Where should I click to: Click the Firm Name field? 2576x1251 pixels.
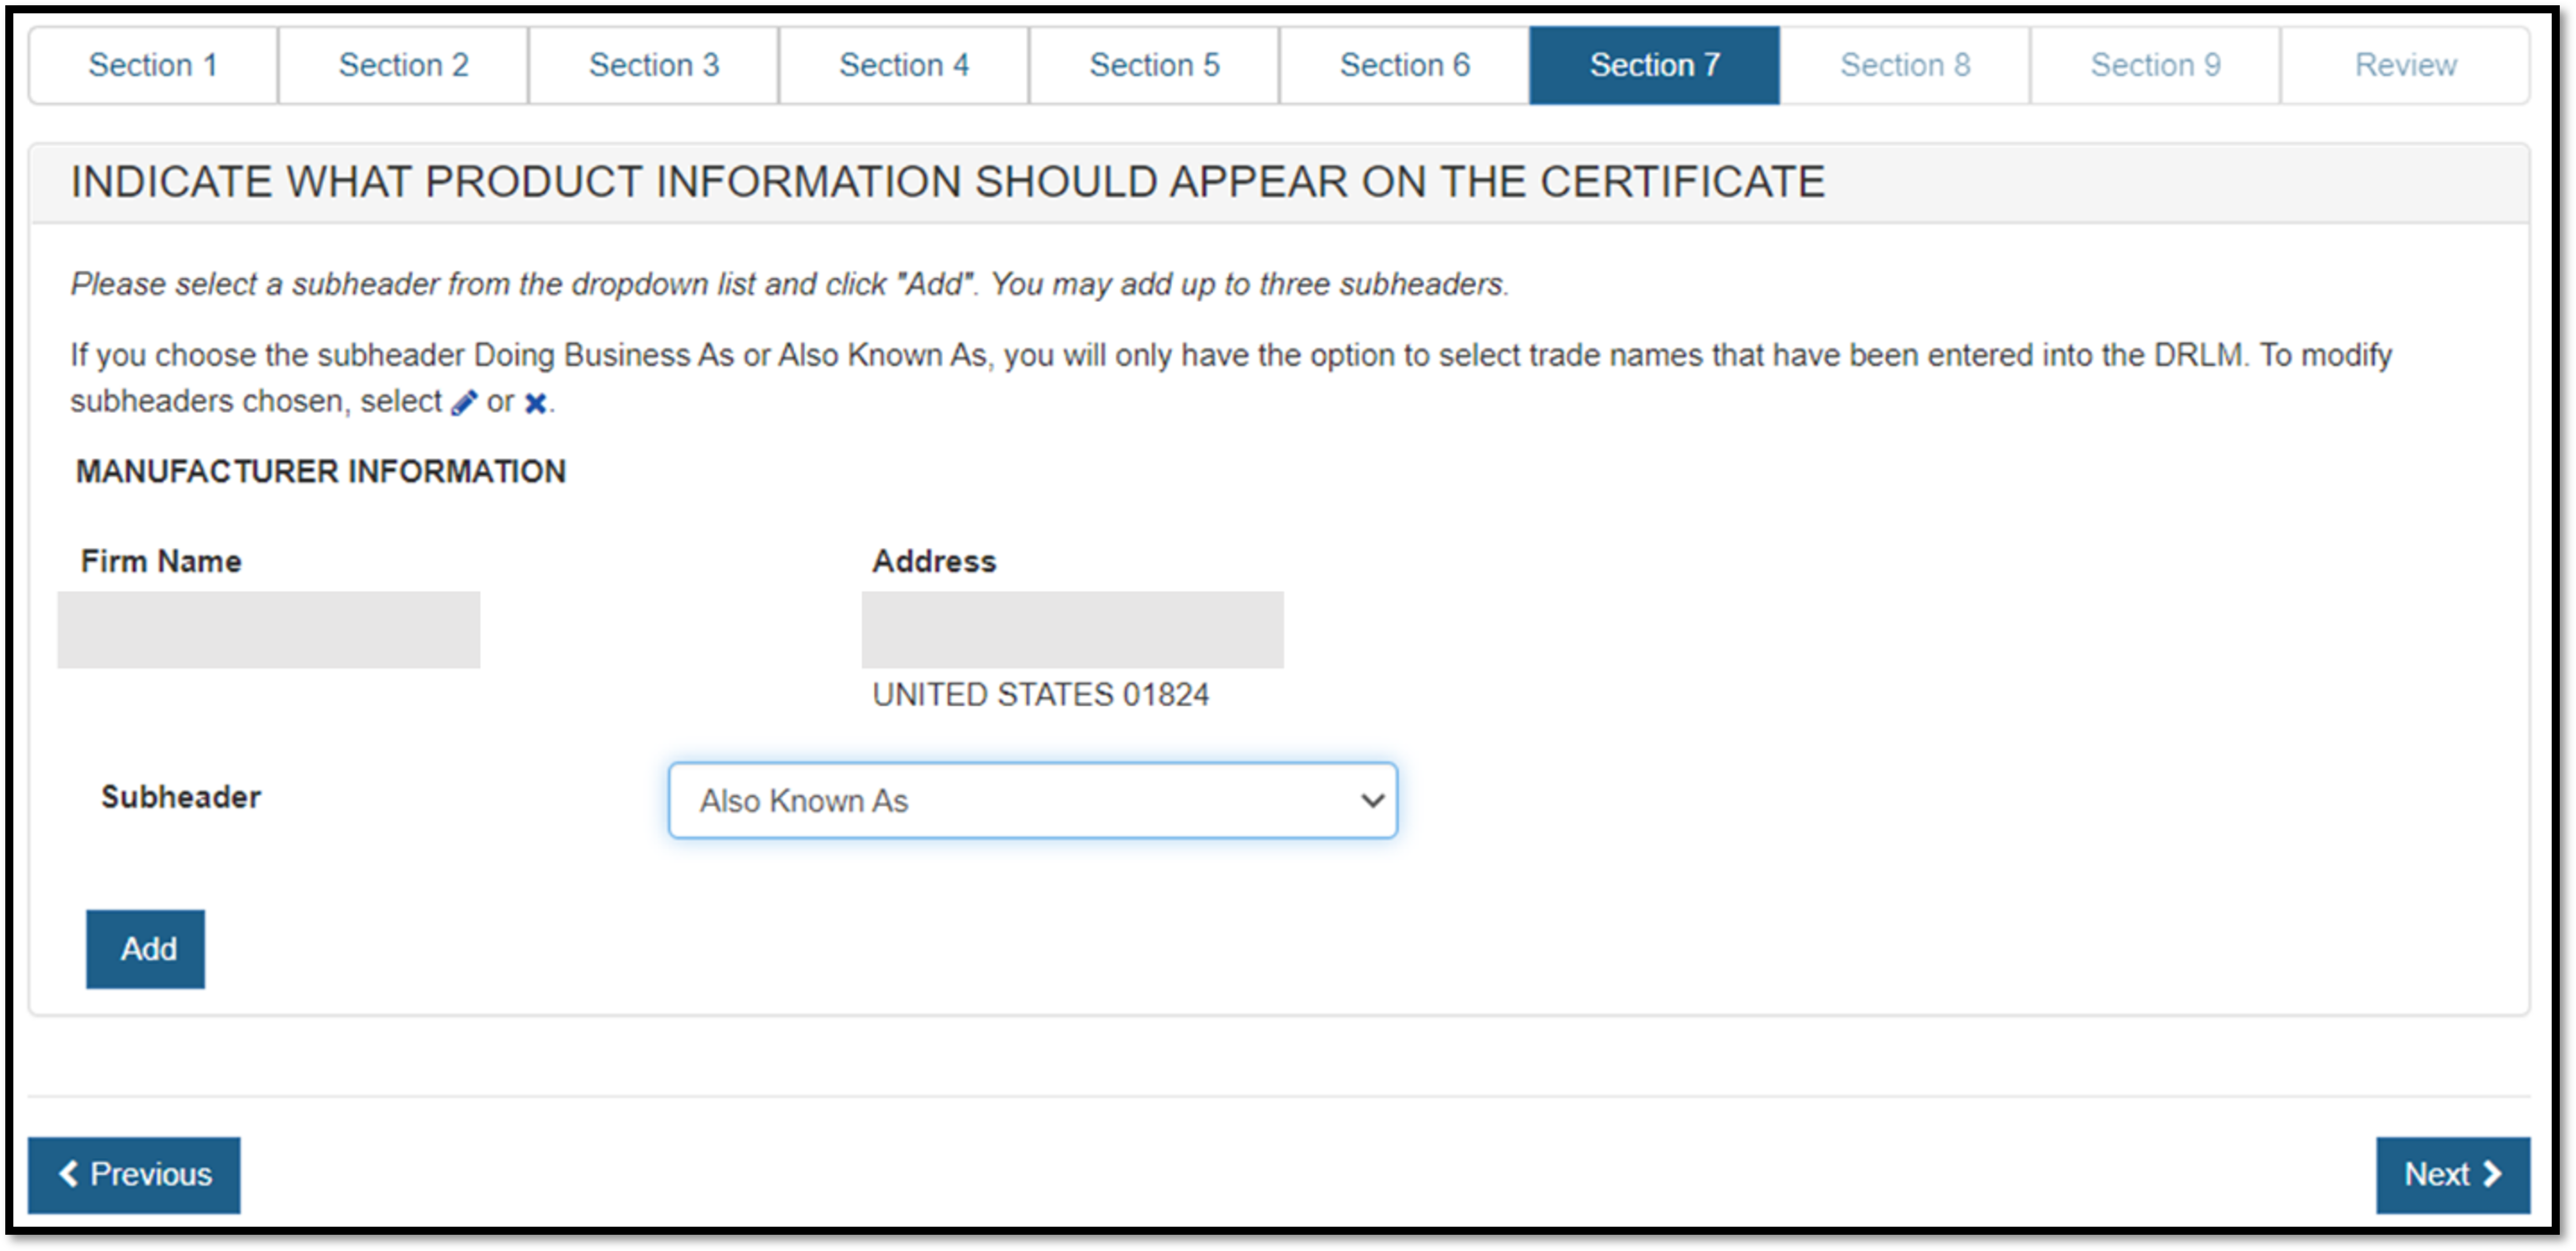pos(268,629)
